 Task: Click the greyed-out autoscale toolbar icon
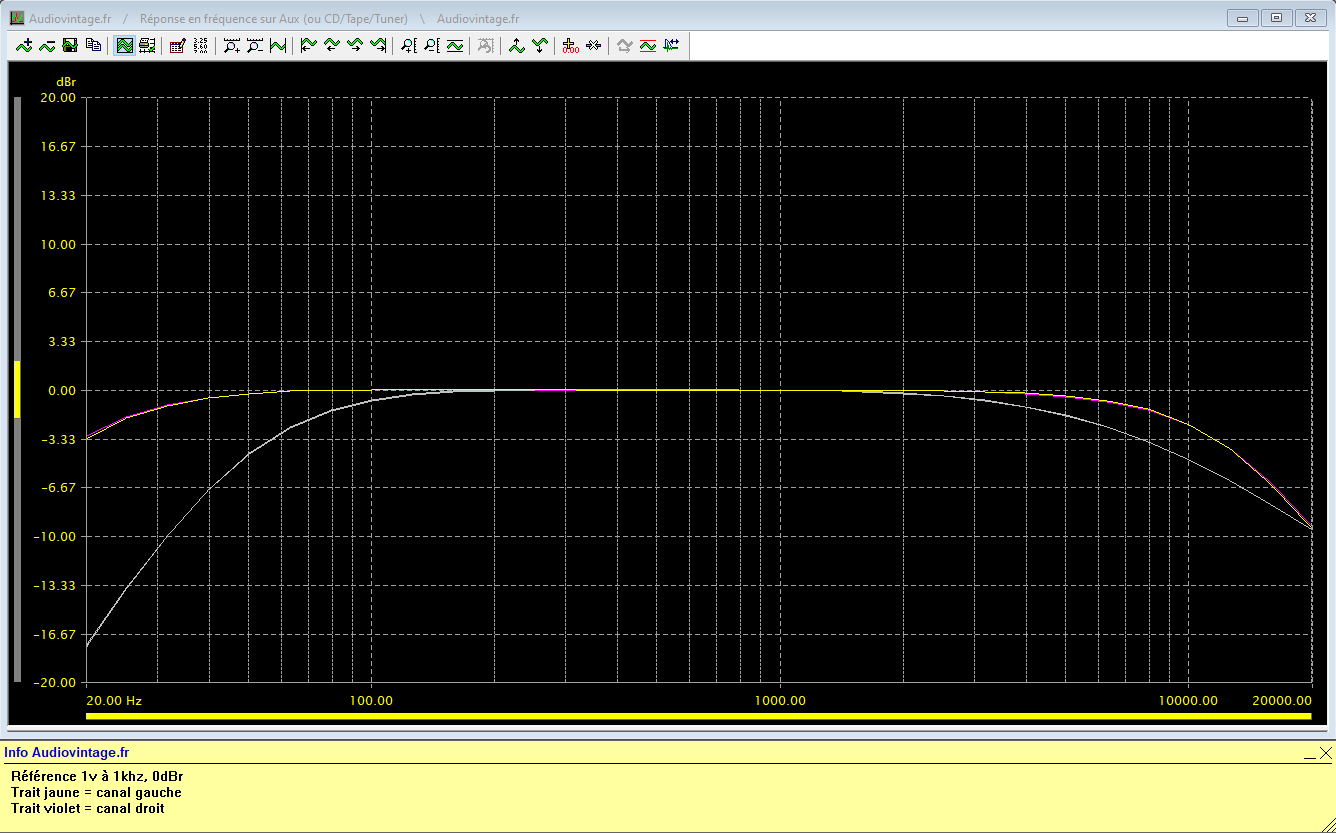tap(485, 45)
